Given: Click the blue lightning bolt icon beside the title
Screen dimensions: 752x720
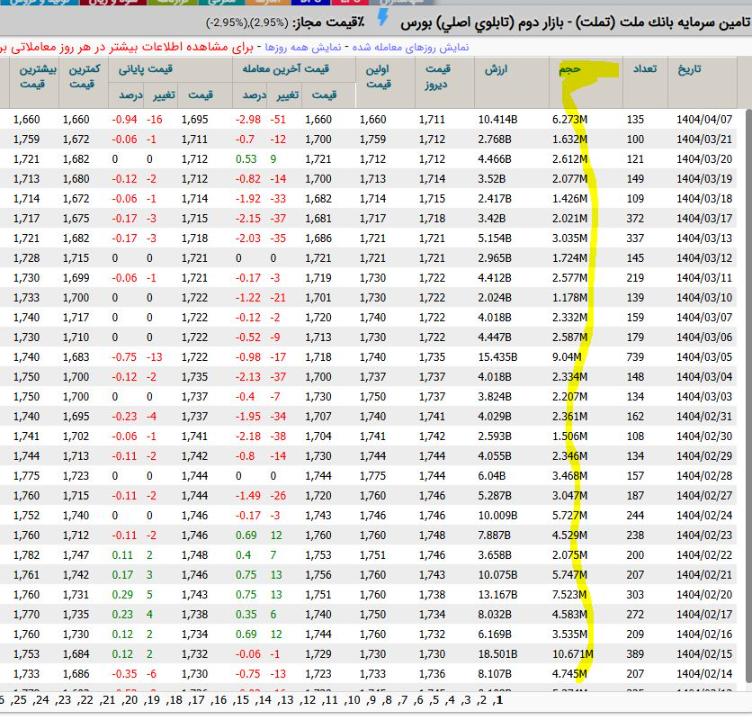Looking at the screenshot, I should click(x=383, y=19).
